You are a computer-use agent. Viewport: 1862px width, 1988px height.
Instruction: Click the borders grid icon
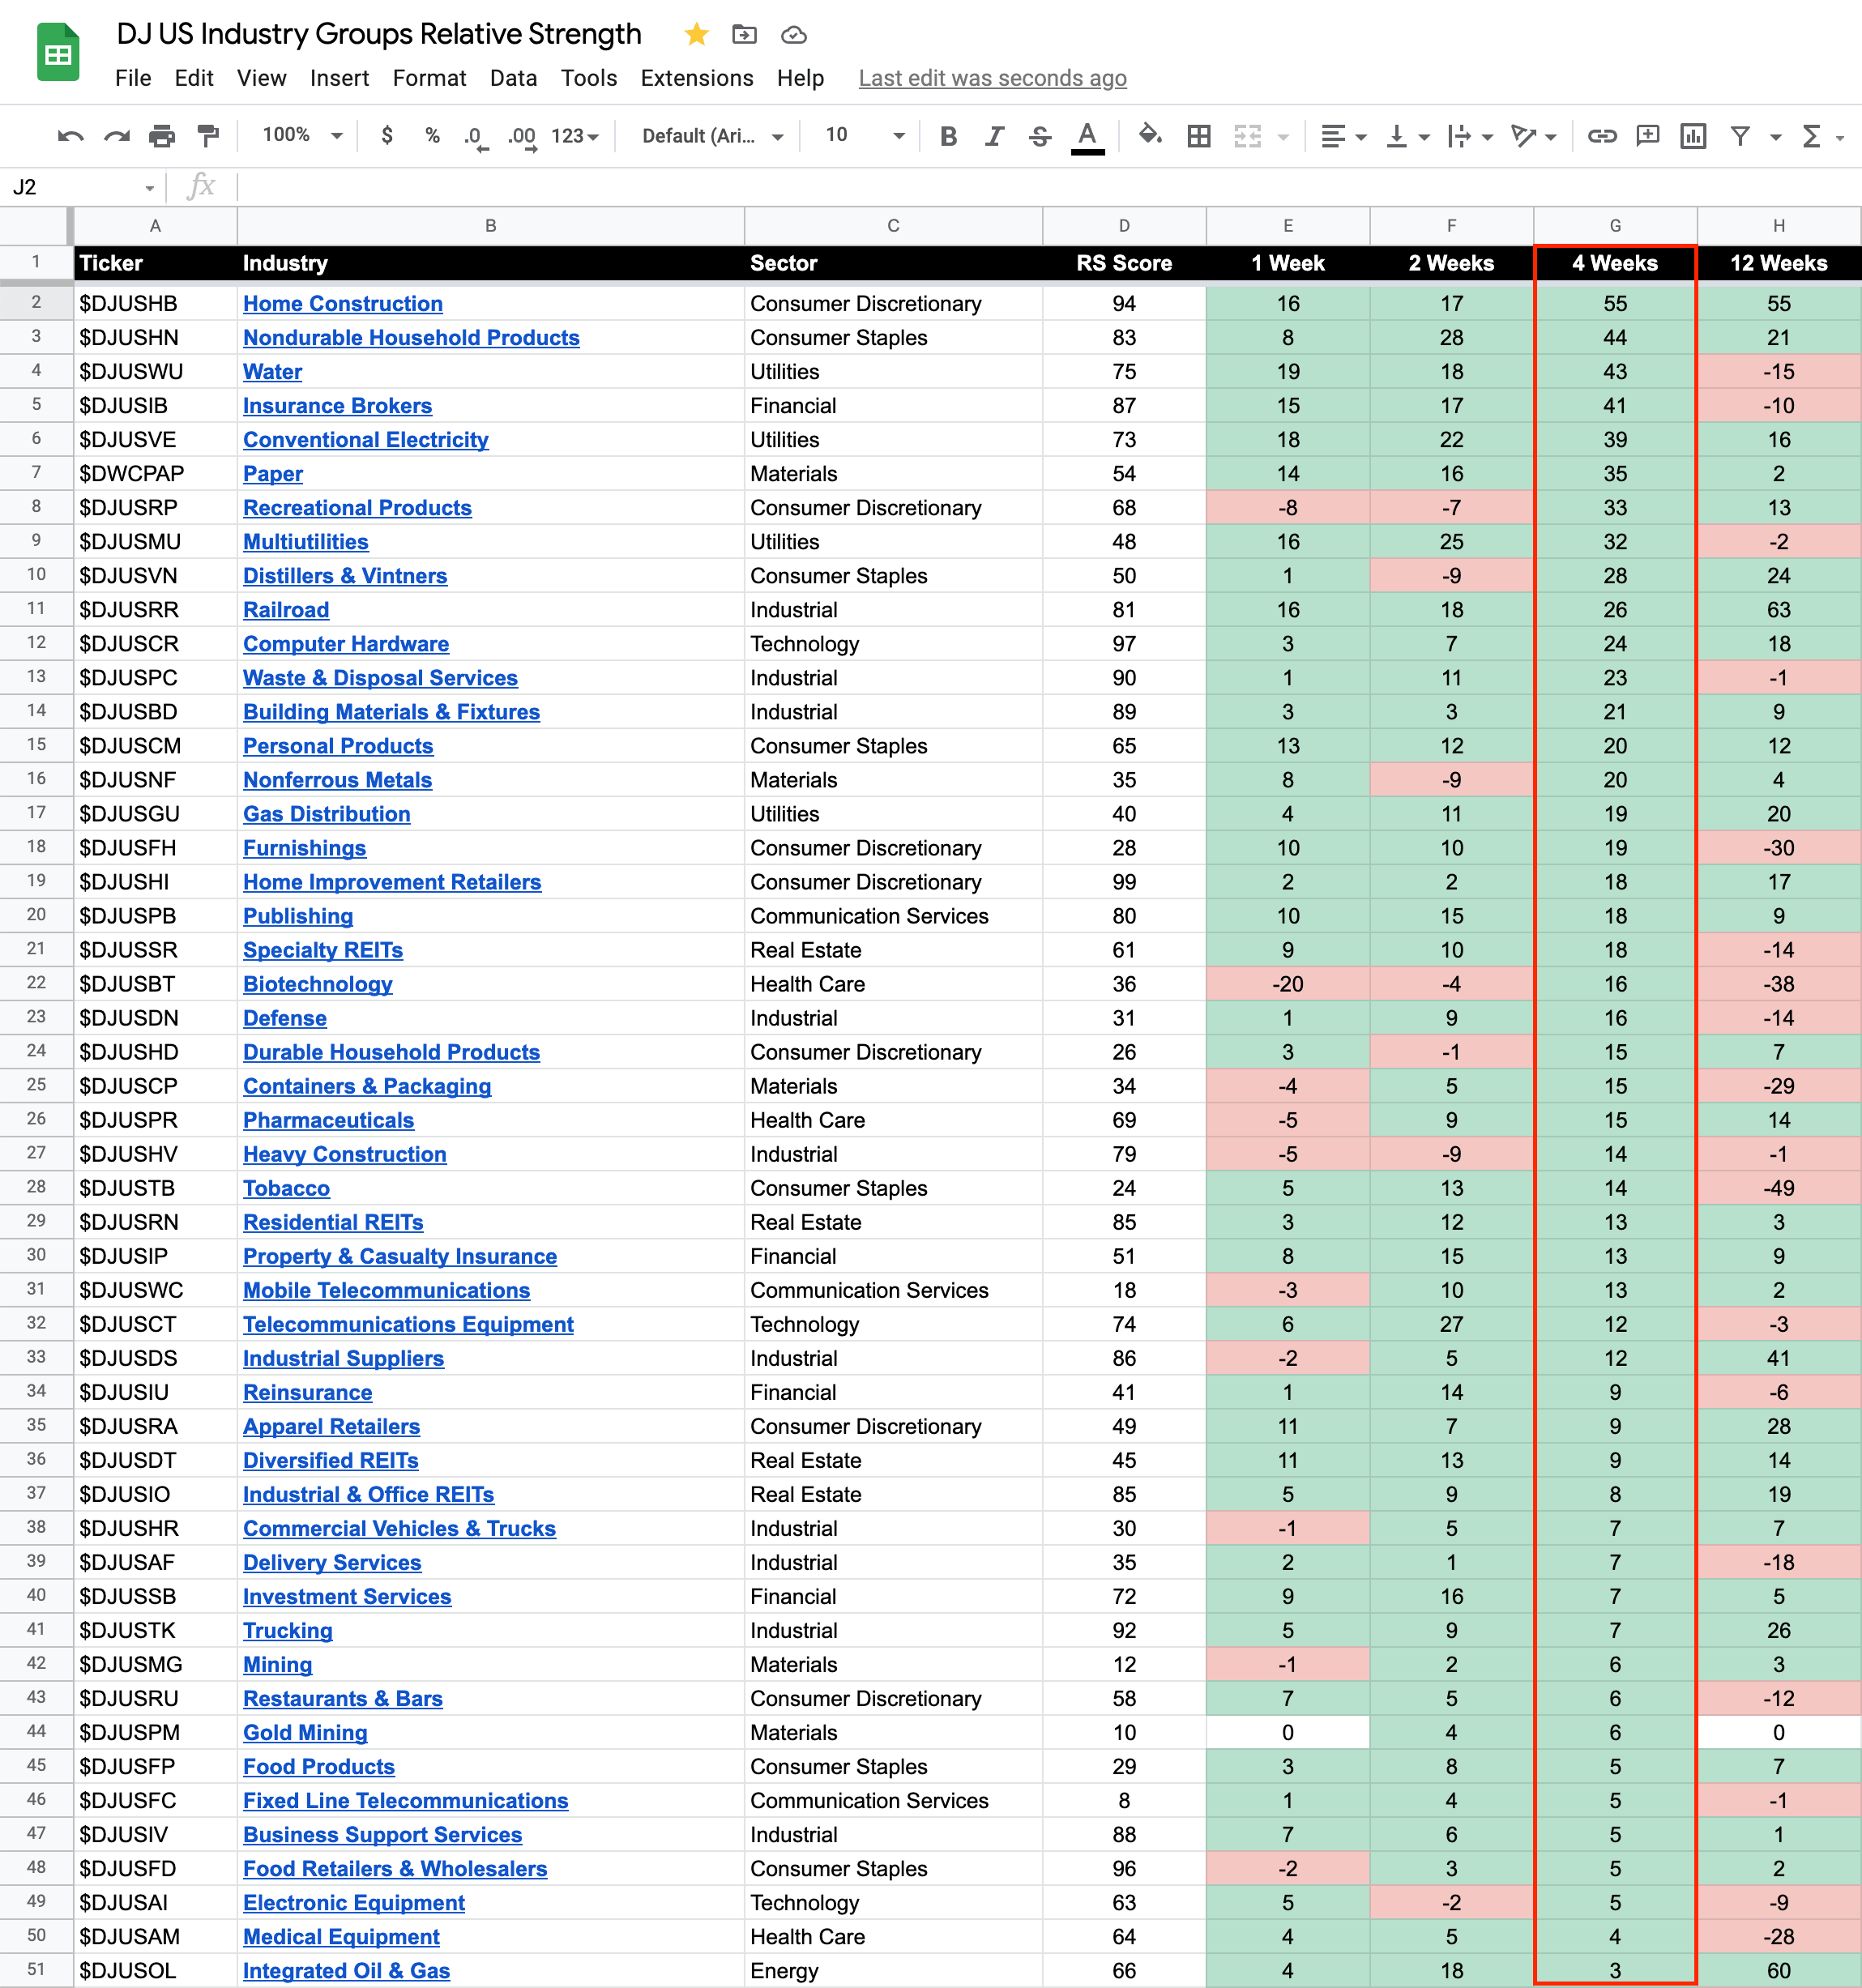coord(1198,136)
